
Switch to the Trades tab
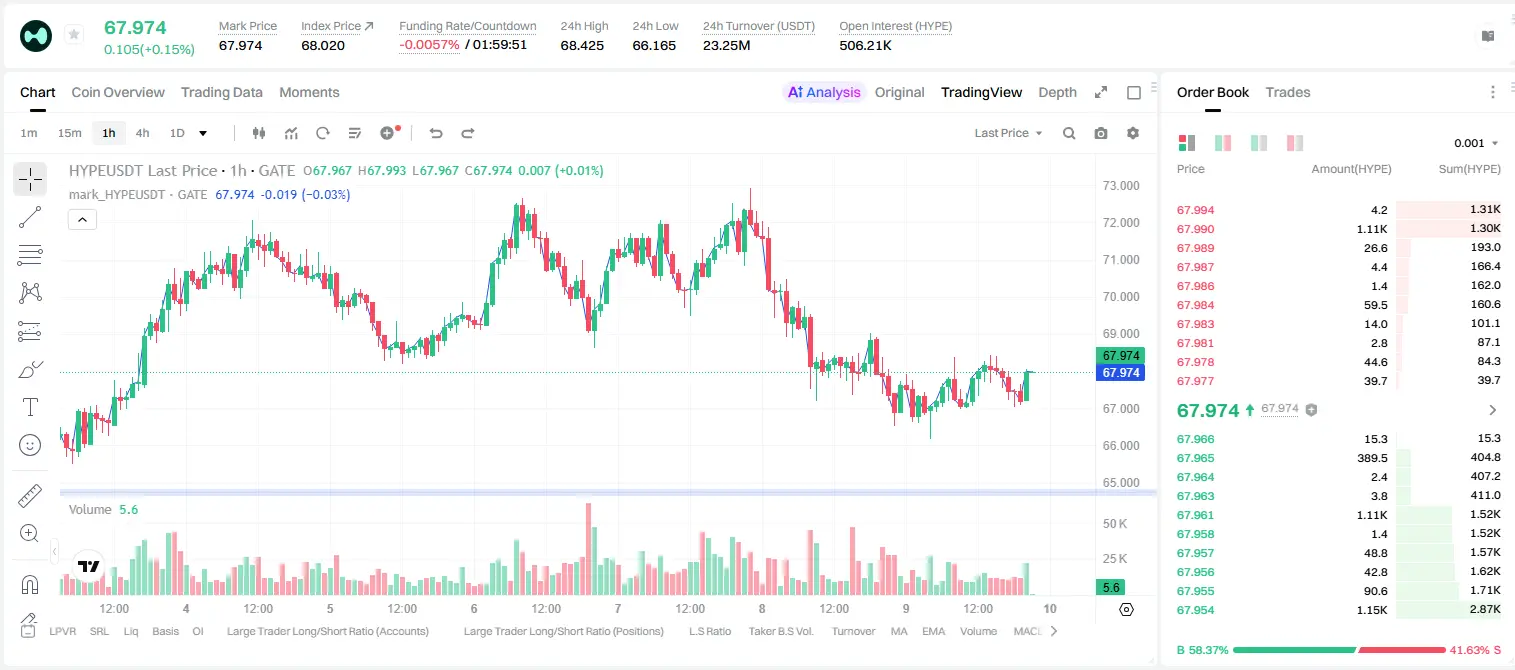[1287, 92]
